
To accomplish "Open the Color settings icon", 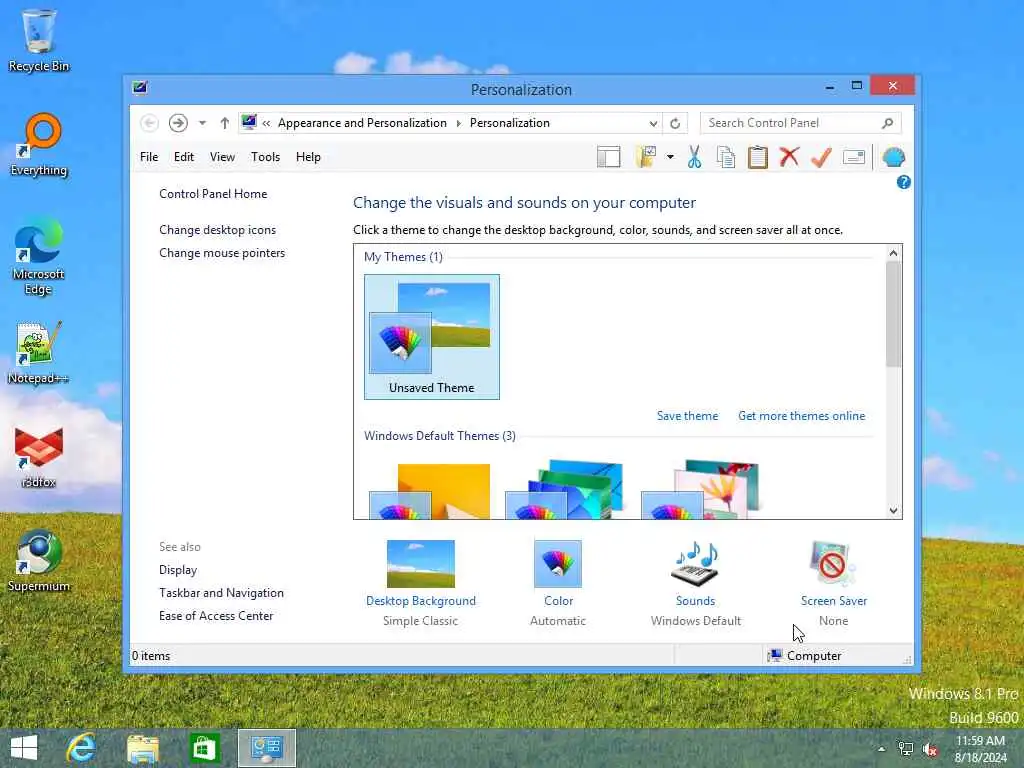I will point(558,564).
